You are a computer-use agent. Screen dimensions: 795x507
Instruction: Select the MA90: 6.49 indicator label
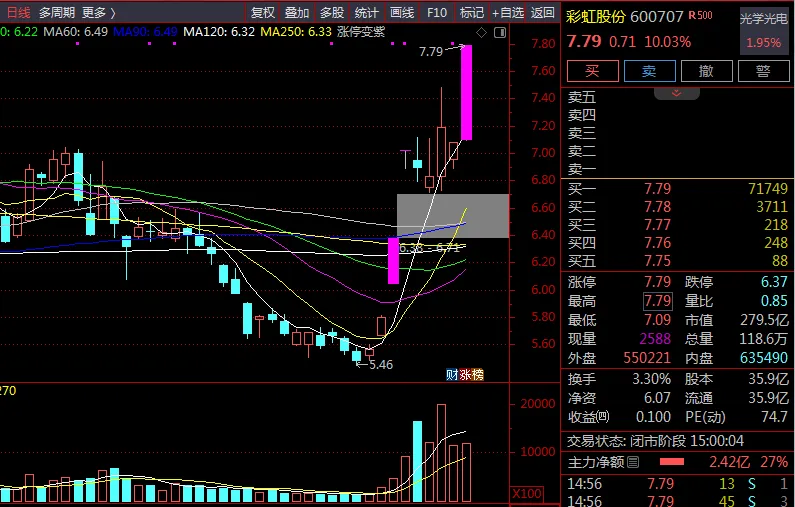point(146,32)
